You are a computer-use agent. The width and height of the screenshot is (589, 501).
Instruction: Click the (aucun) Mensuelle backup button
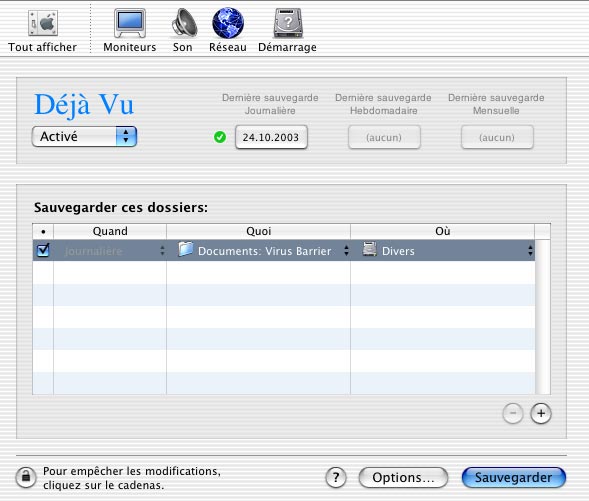coord(497,137)
